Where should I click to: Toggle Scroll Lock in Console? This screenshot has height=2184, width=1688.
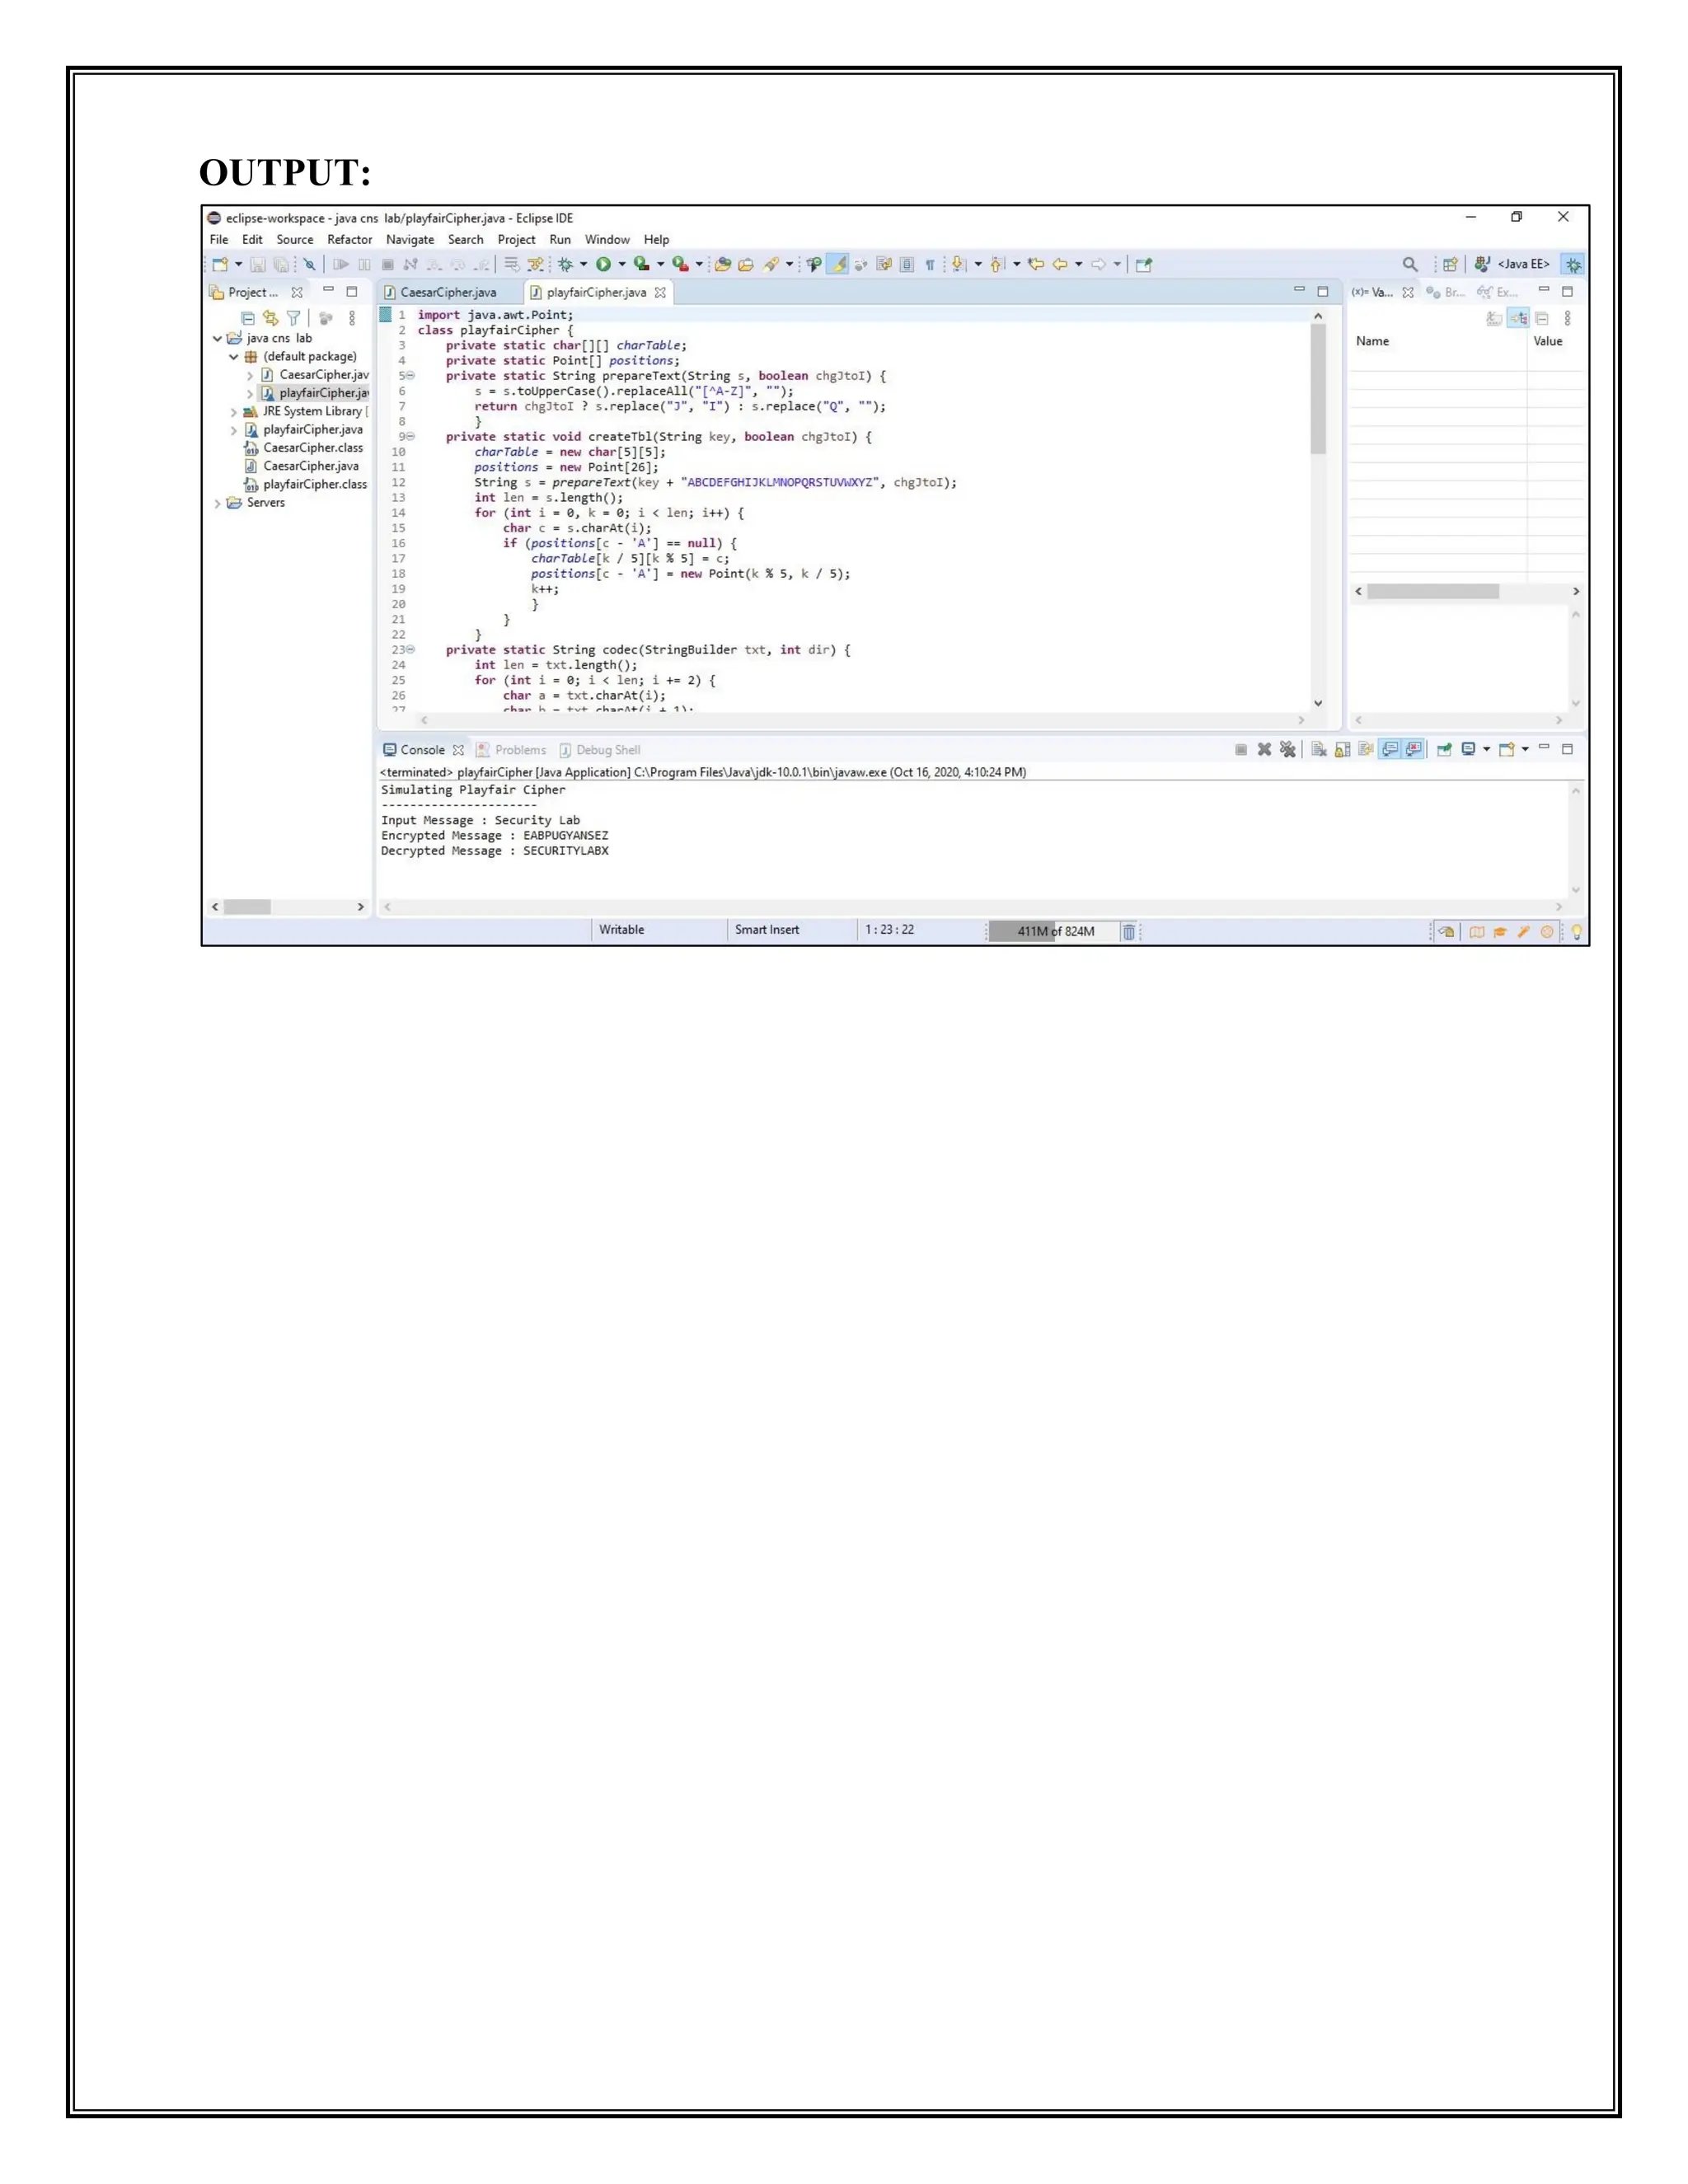click(x=1343, y=749)
